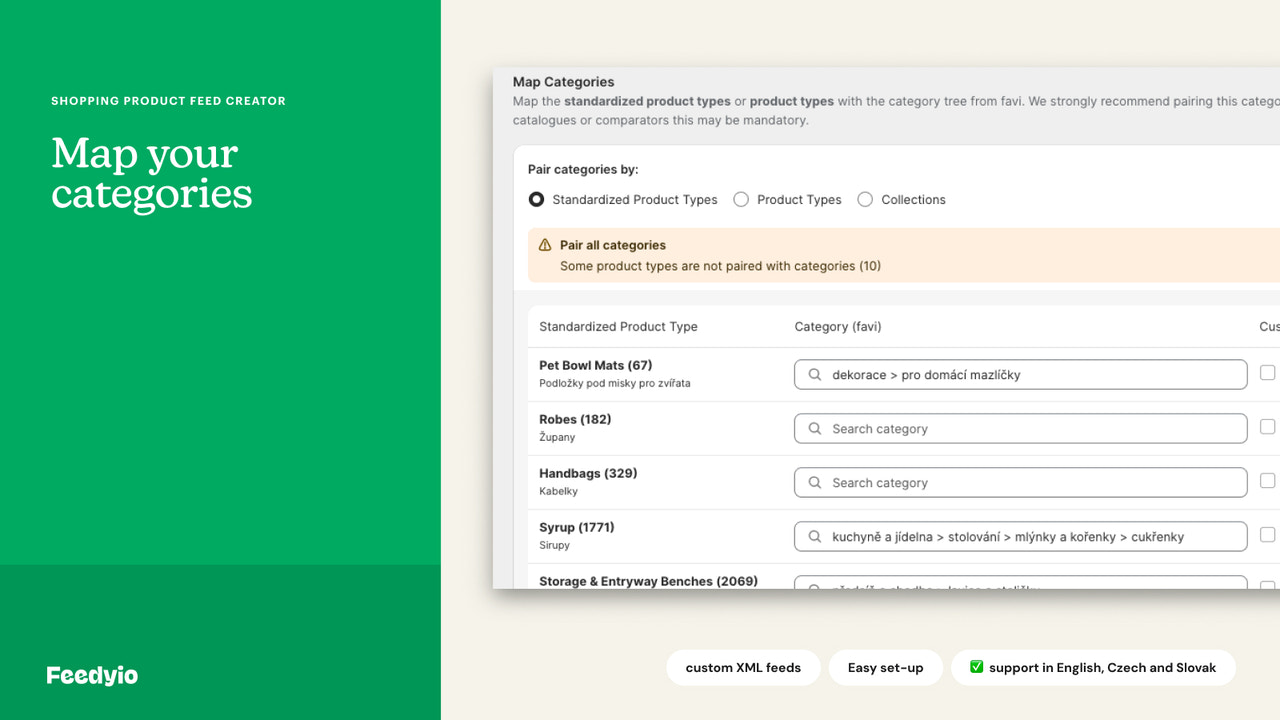The width and height of the screenshot is (1280, 720).
Task: Click the custom XML feeds button
Action: (x=743, y=667)
